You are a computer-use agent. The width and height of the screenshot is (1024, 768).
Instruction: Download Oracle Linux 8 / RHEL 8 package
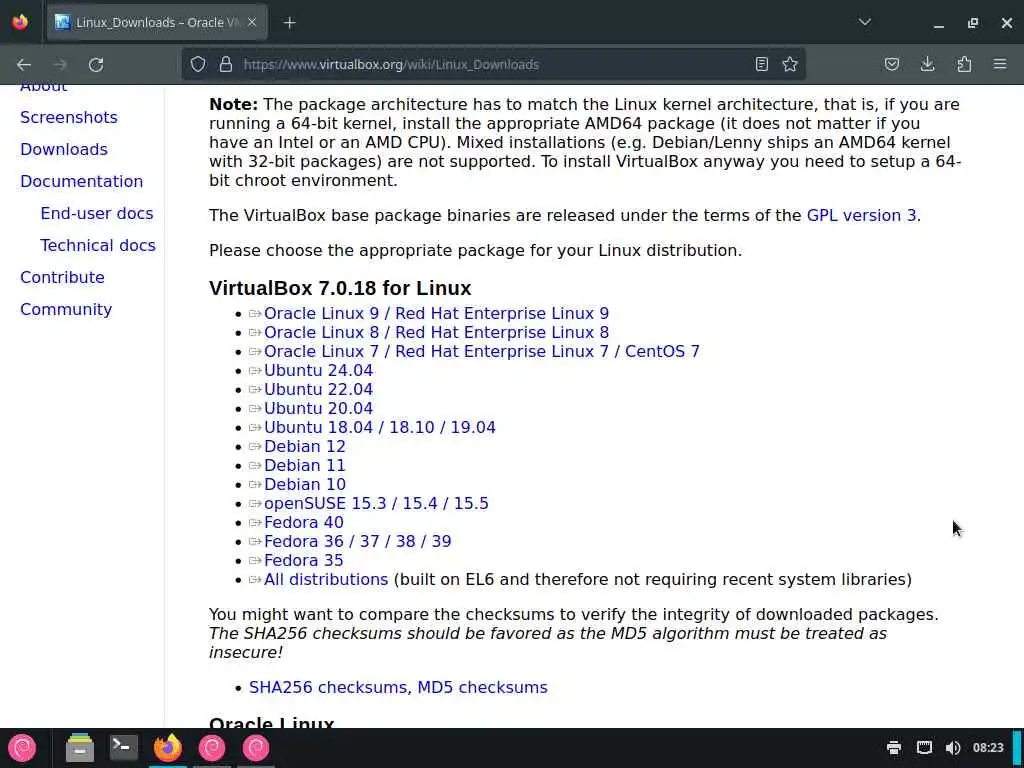pyautogui.click(x=436, y=332)
